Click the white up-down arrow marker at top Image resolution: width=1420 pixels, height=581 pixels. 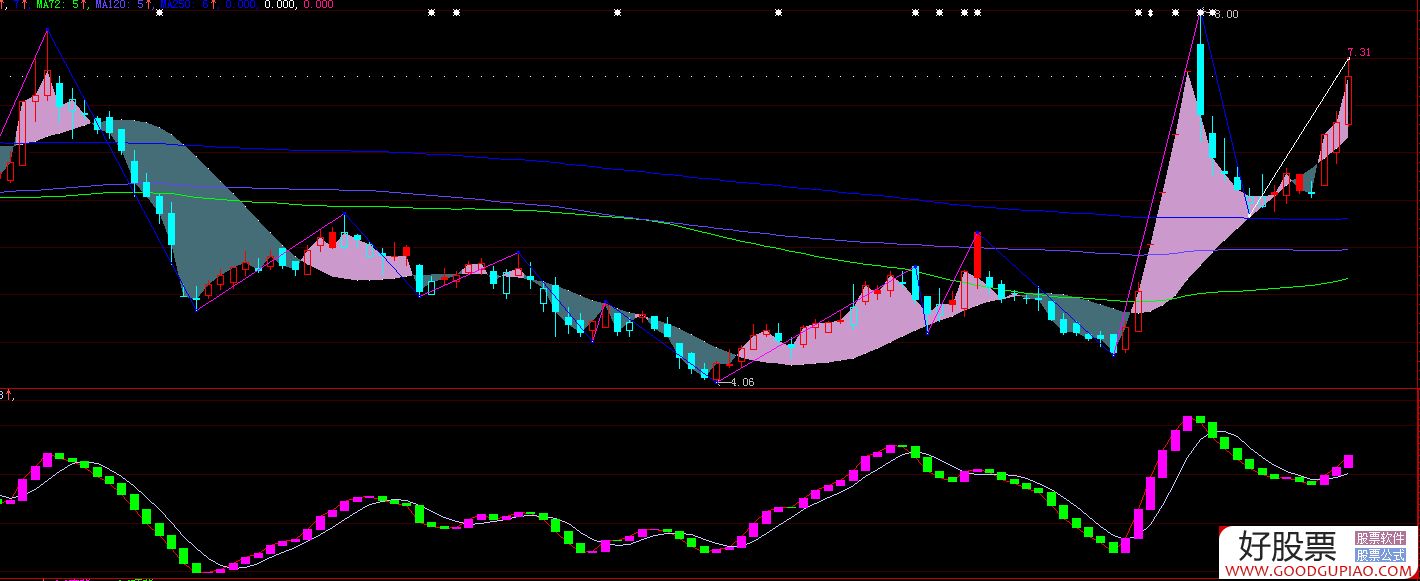pyautogui.click(x=1150, y=13)
